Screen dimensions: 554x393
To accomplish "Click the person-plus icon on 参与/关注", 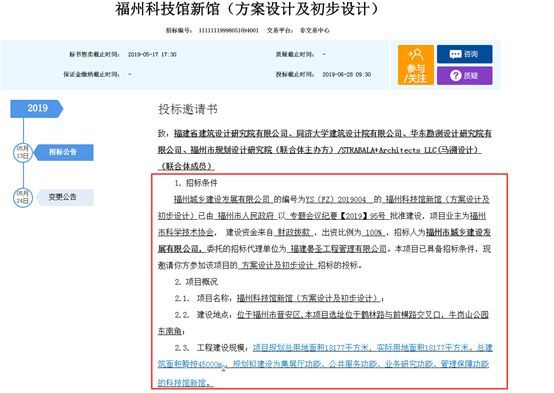I will (x=416, y=55).
